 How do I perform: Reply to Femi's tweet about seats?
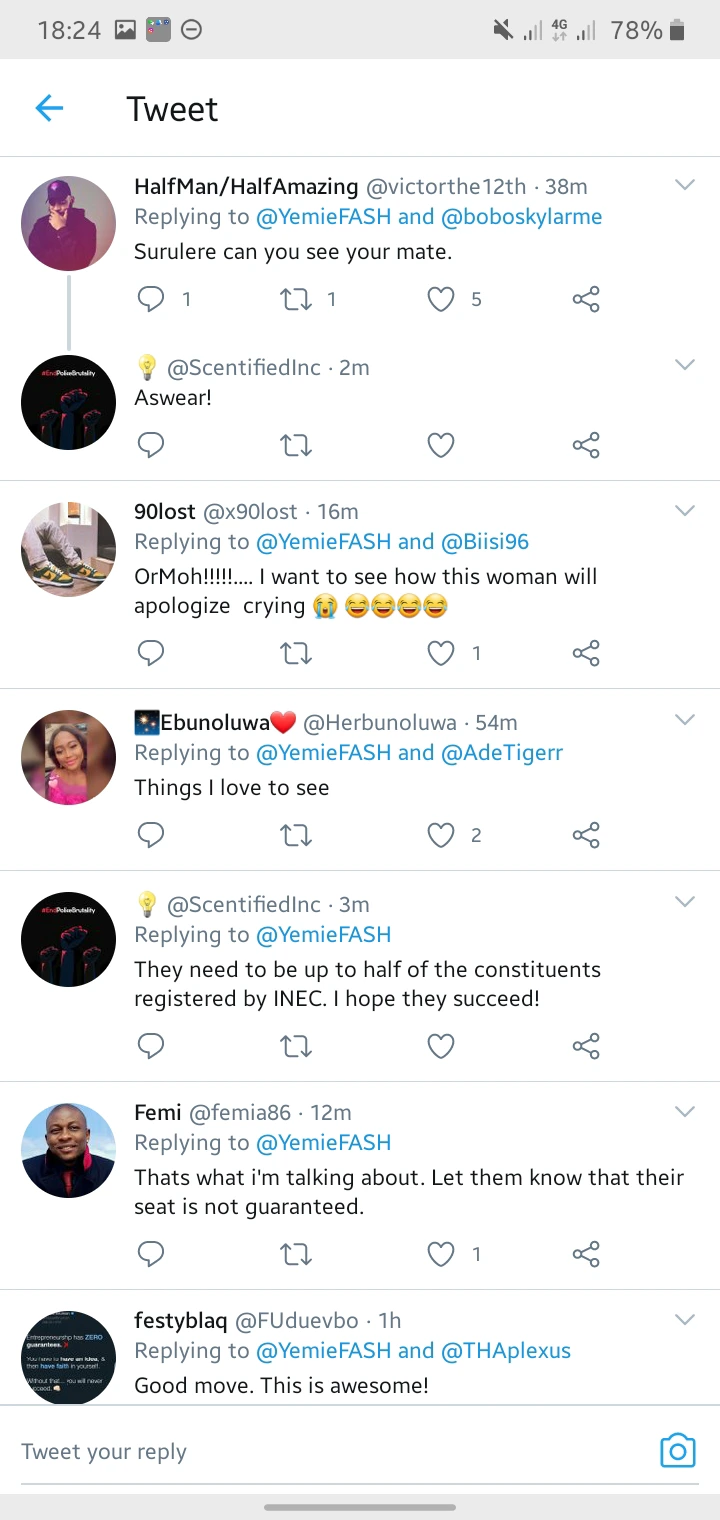(151, 1253)
